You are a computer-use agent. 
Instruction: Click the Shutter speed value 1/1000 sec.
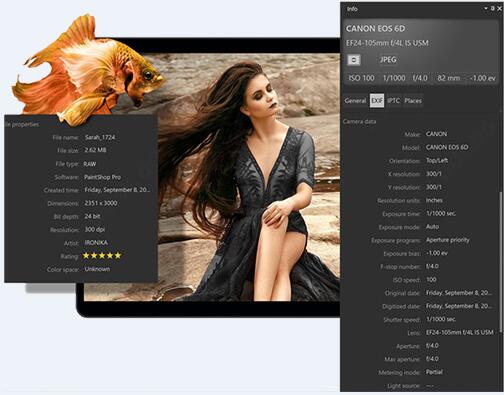coord(441,319)
